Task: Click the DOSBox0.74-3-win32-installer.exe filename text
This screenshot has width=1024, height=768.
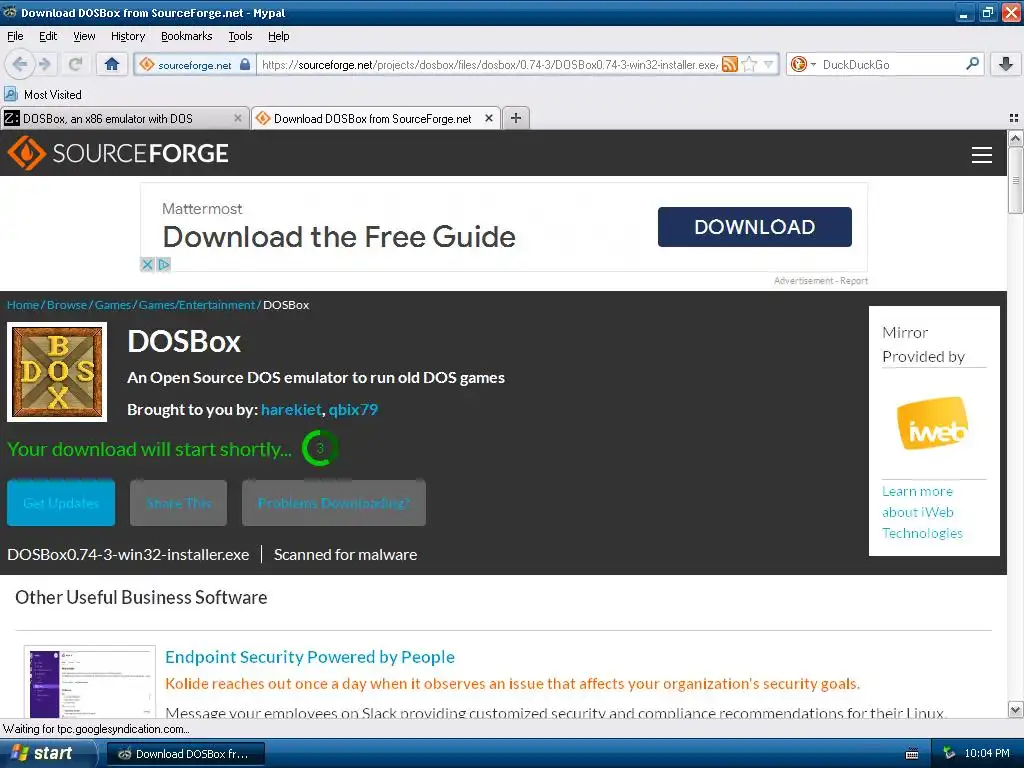Action: [128, 554]
